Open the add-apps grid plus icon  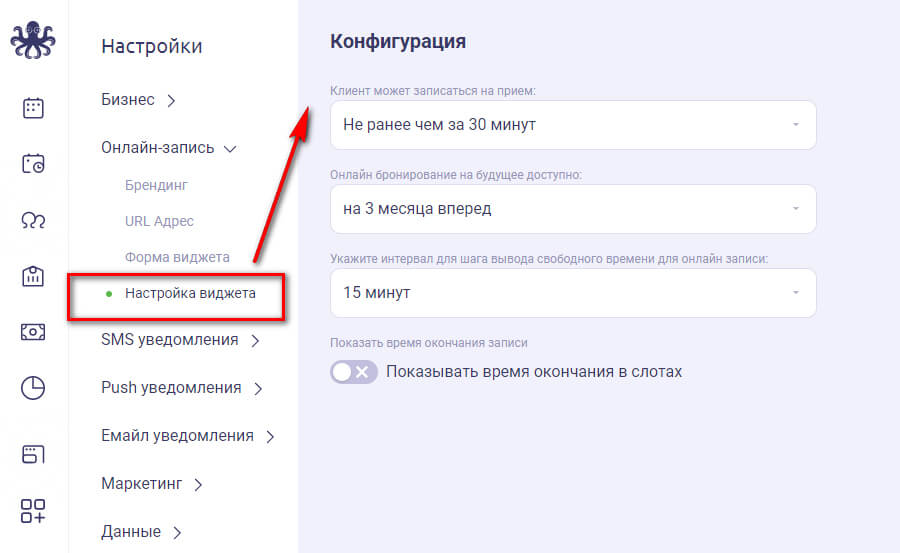click(x=33, y=511)
